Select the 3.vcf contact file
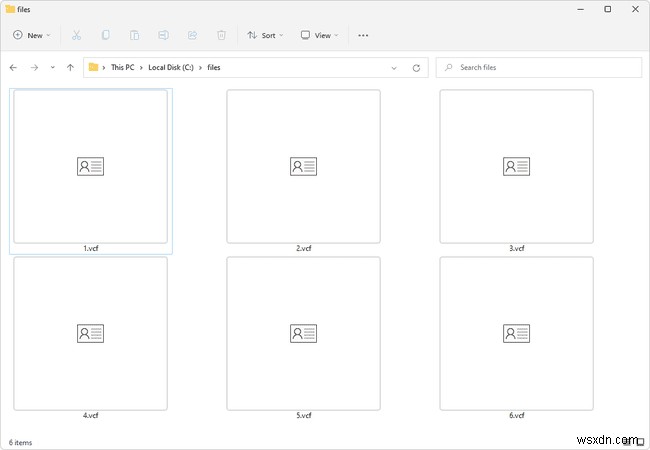The height and width of the screenshot is (450, 650). pos(516,167)
